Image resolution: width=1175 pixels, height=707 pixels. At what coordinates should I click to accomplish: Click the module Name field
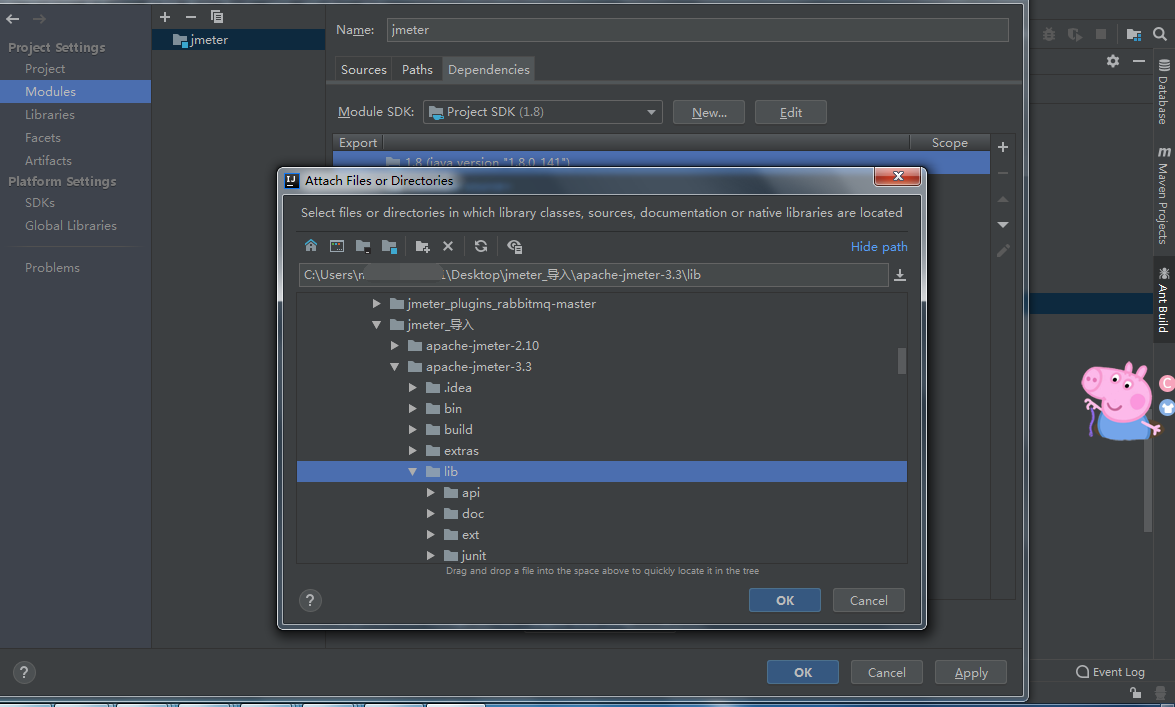tap(698, 30)
